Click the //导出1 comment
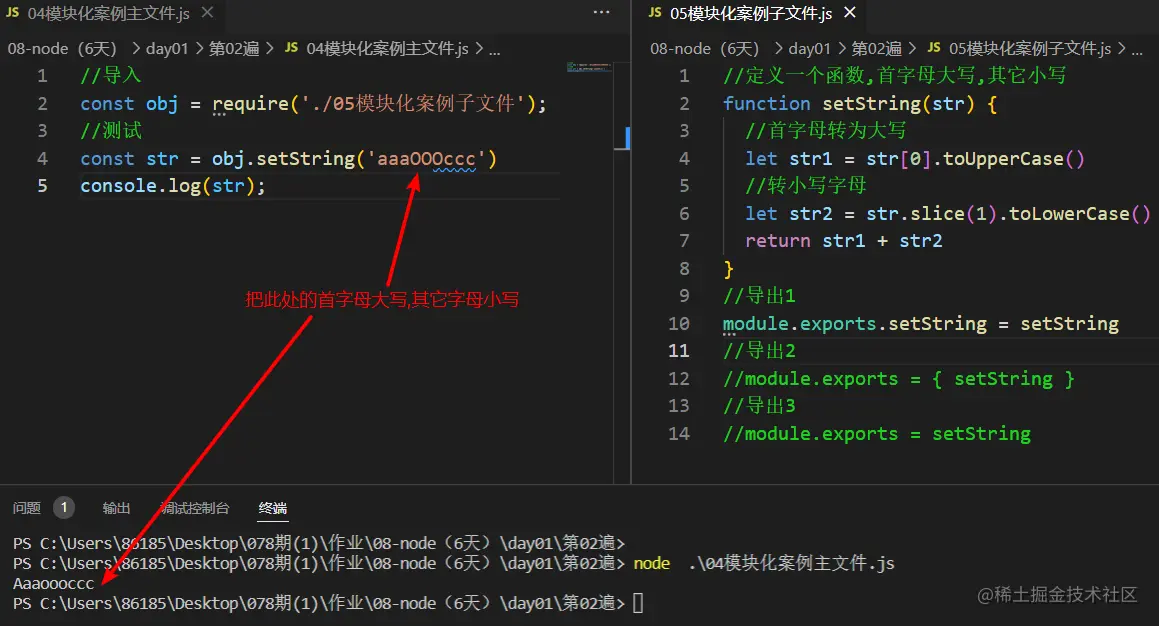This screenshot has height=626, width=1159. [x=759, y=296]
